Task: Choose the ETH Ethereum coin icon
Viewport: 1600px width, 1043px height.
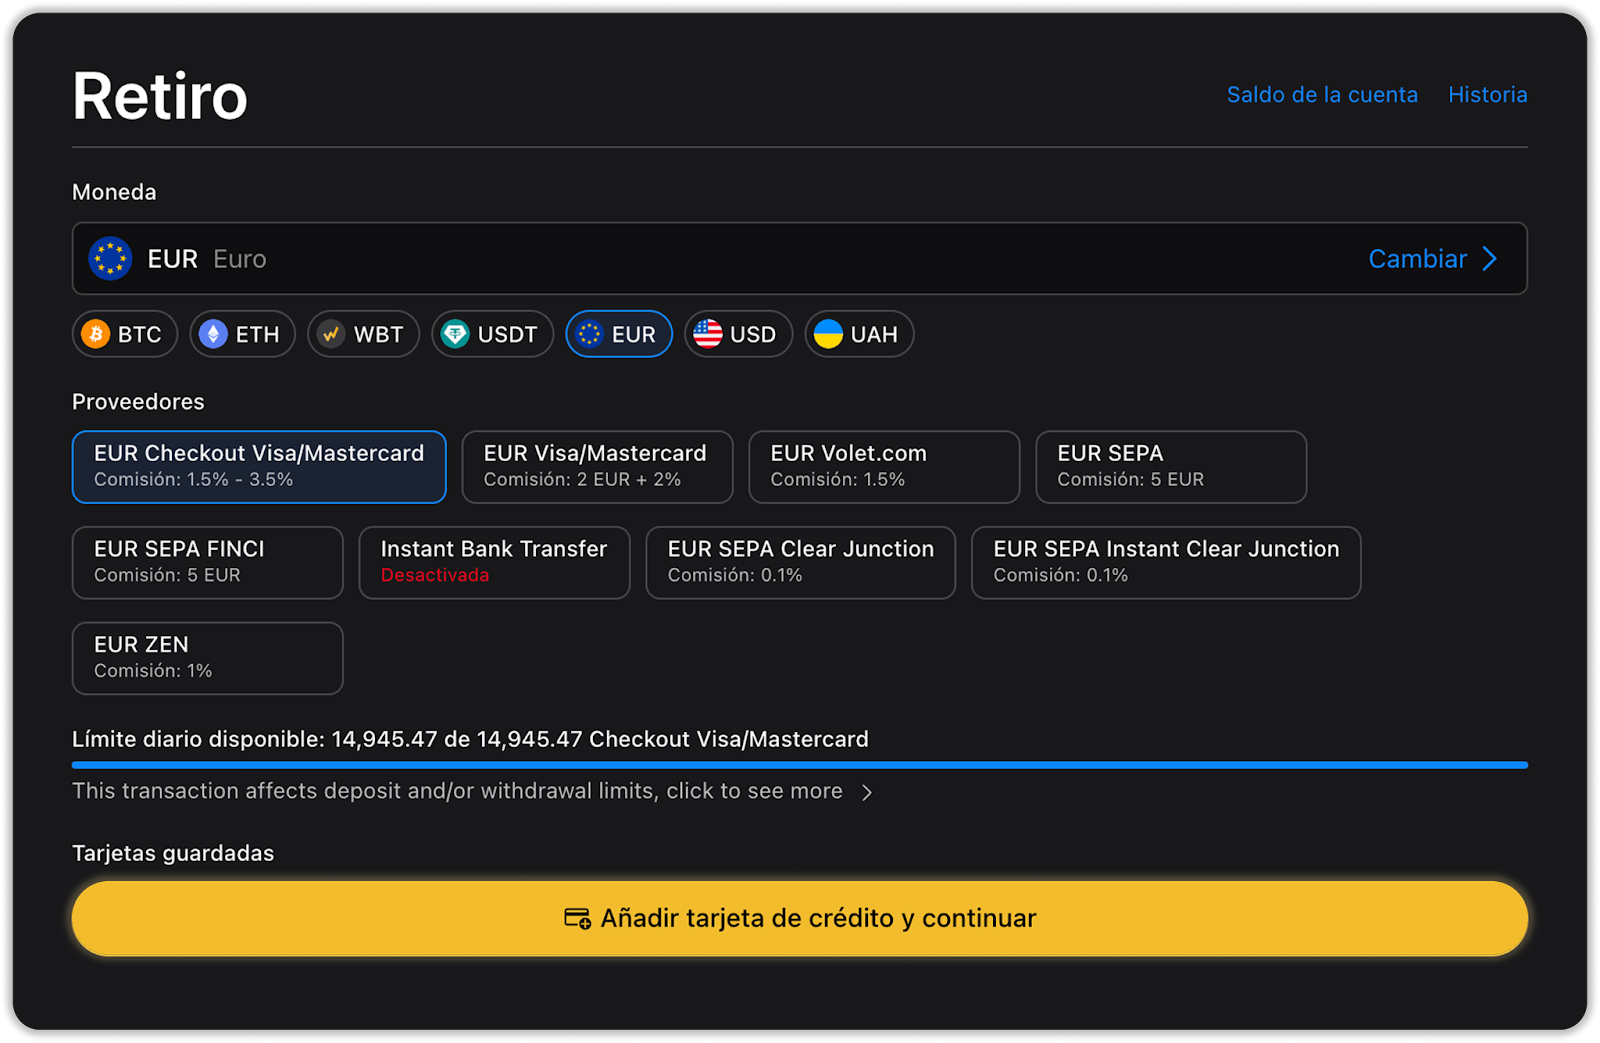Action: pos(213,334)
